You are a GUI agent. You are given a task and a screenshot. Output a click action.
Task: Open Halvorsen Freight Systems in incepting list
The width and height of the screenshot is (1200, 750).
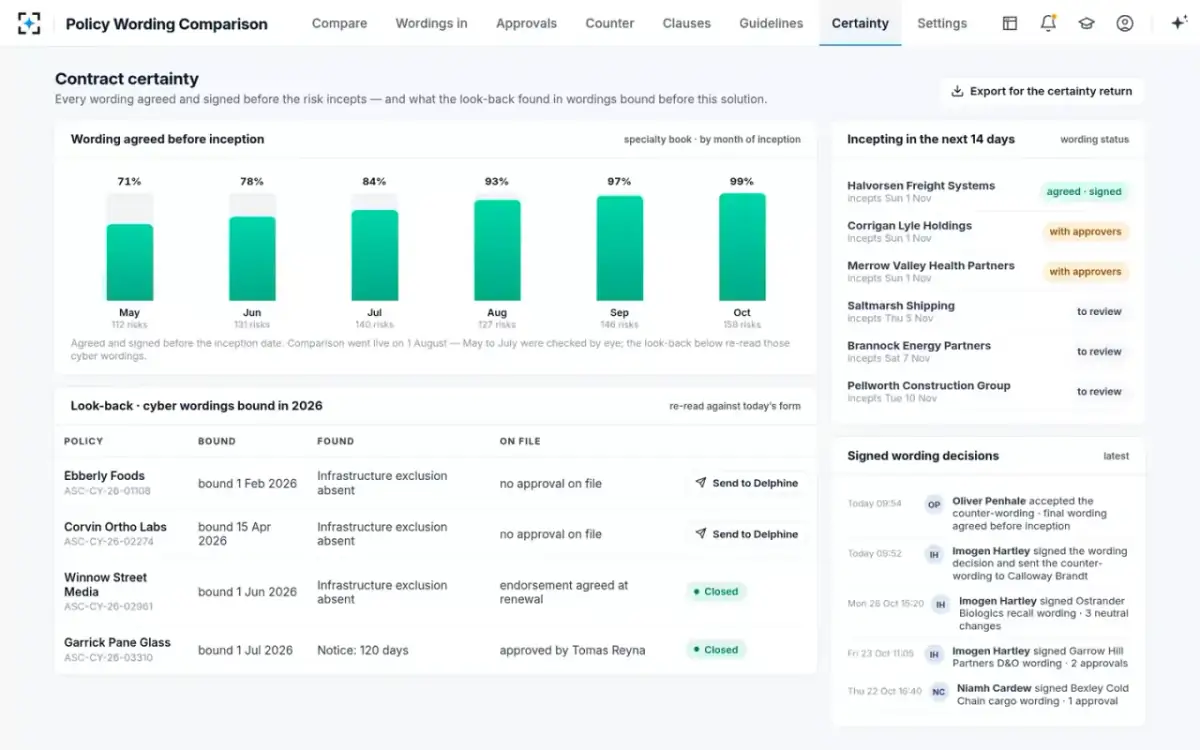point(988,192)
